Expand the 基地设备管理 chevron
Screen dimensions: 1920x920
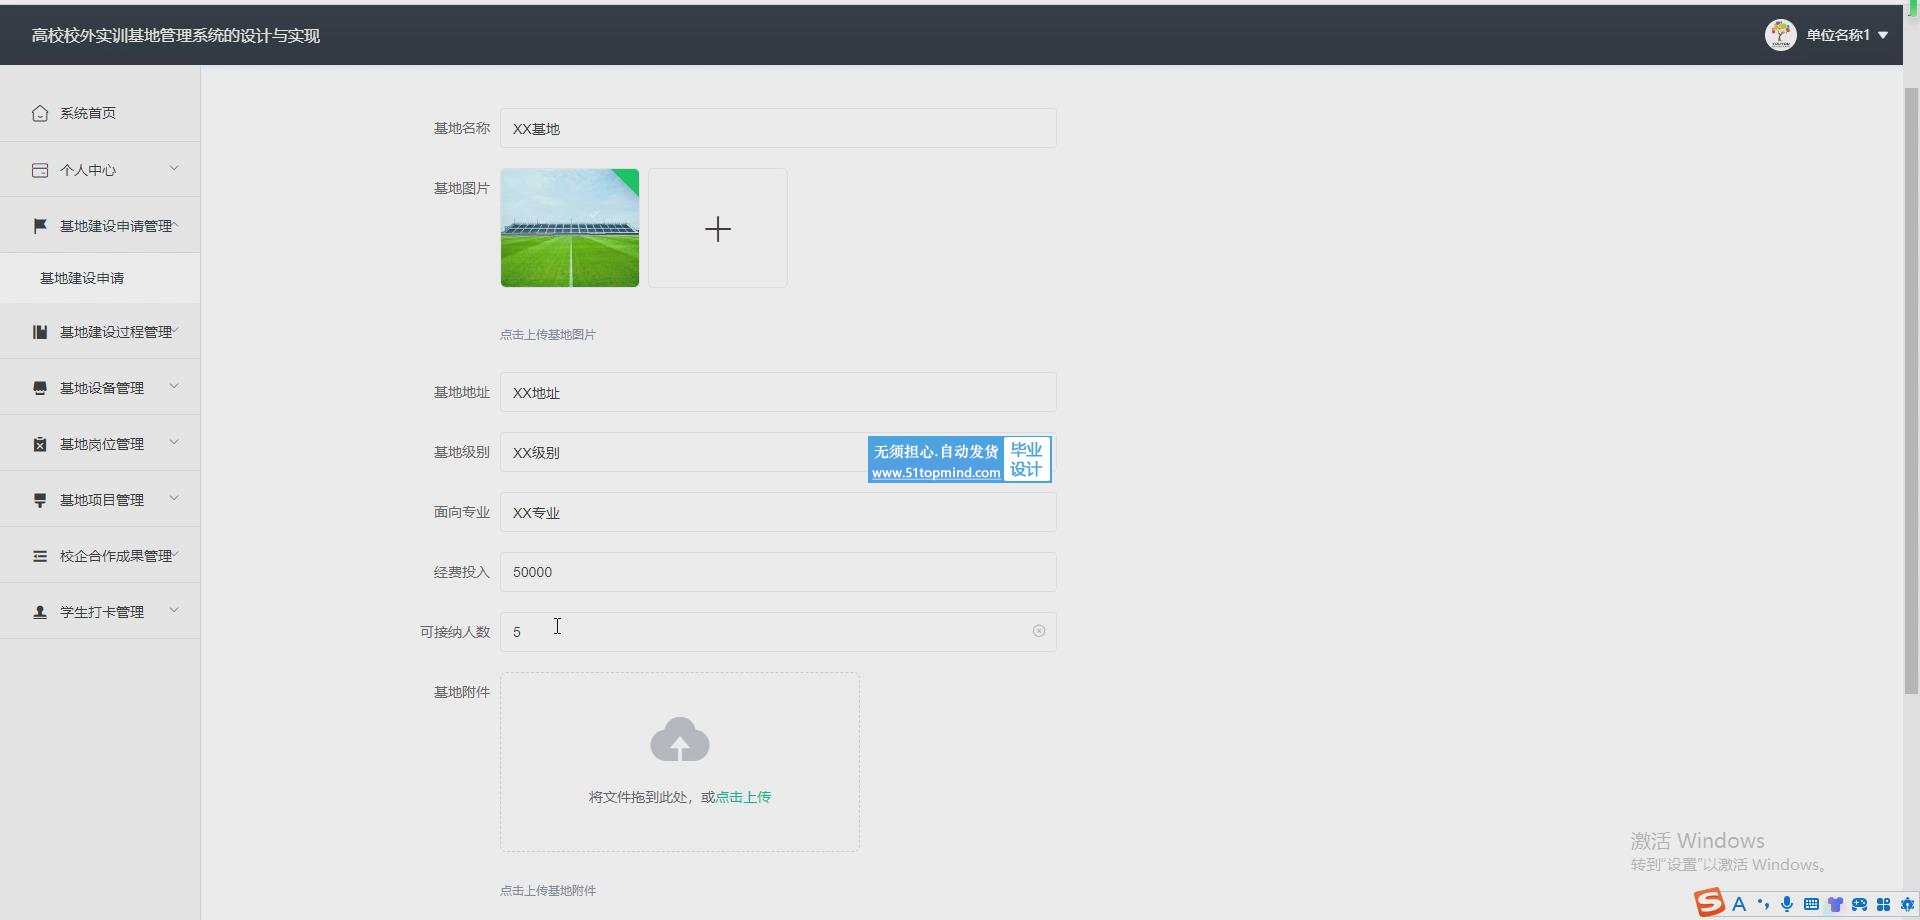(x=174, y=386)
